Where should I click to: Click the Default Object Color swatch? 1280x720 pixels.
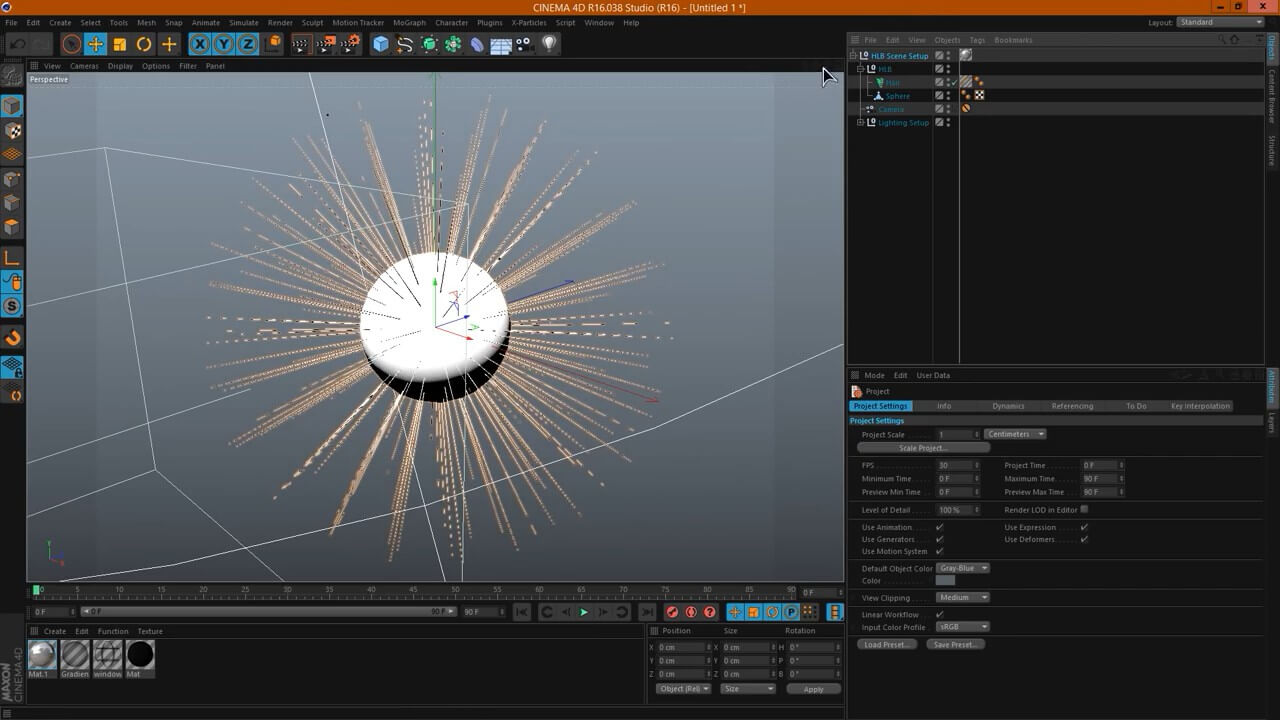pyautogui.click(x=945, y=581)
